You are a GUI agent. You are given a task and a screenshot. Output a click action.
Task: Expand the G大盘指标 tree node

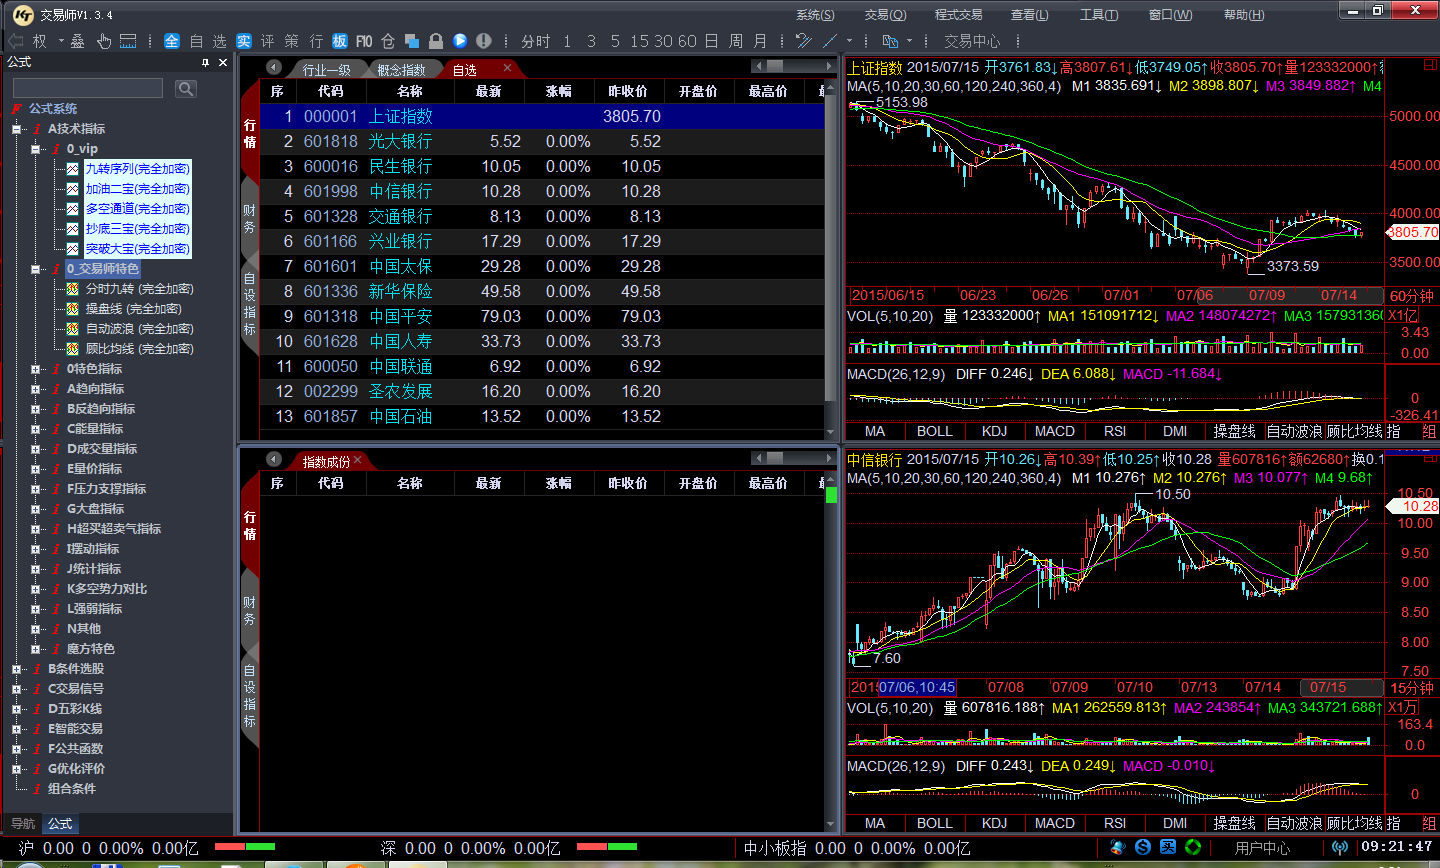click(36, 509)
